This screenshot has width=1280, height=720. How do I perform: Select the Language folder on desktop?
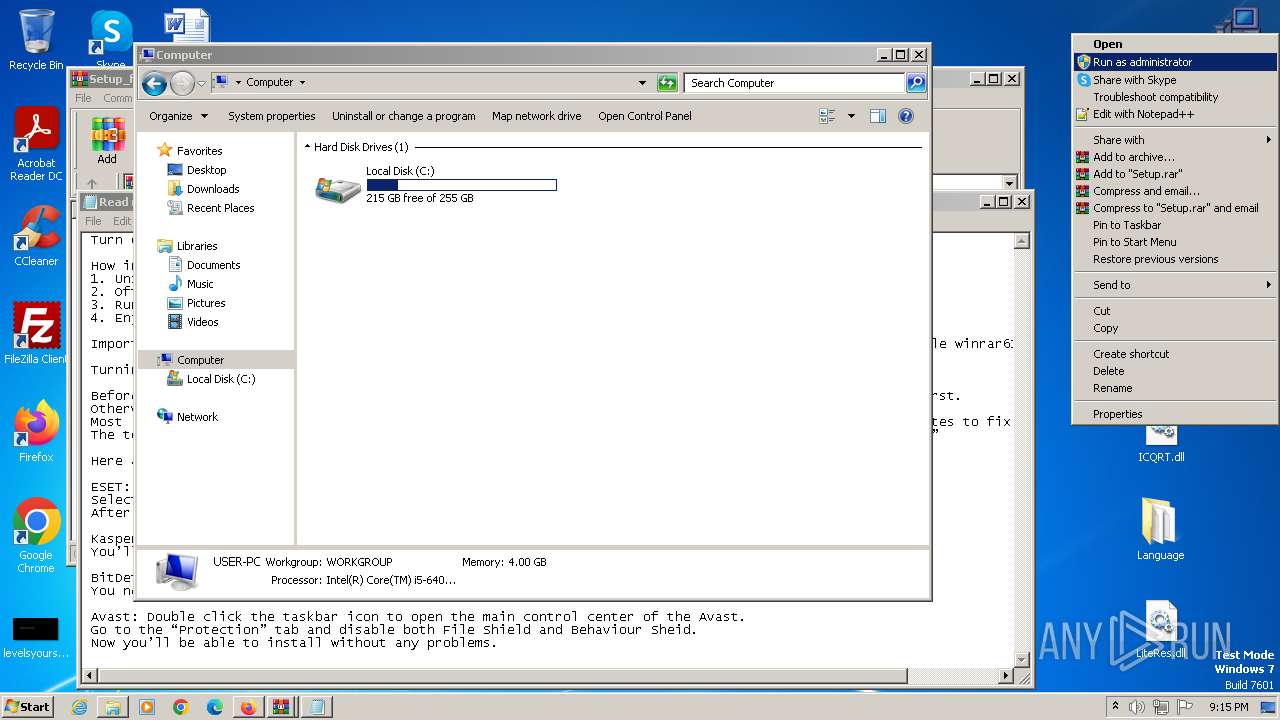tap(1160, 529)
